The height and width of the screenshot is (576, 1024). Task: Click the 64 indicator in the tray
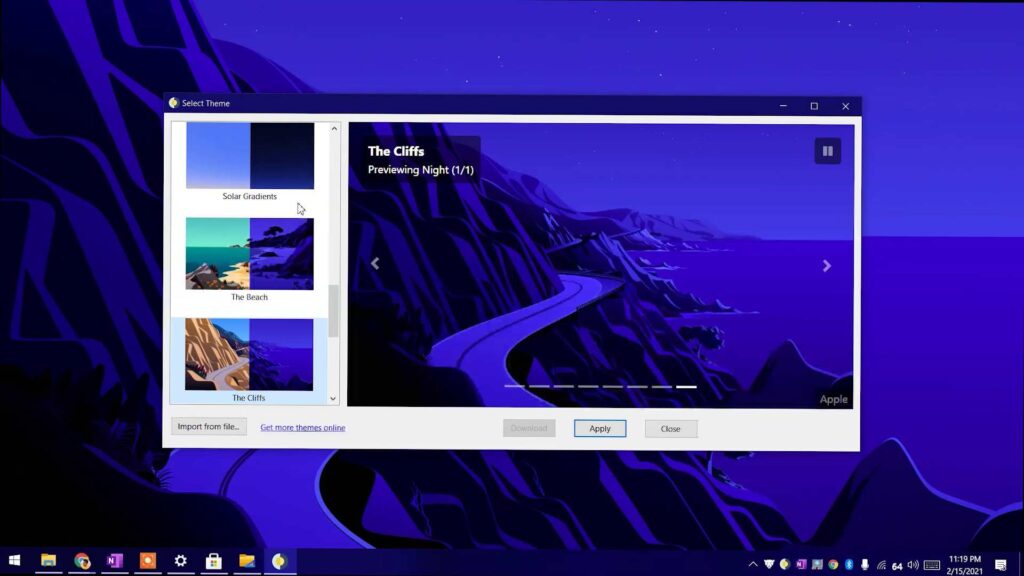point(897,566)
